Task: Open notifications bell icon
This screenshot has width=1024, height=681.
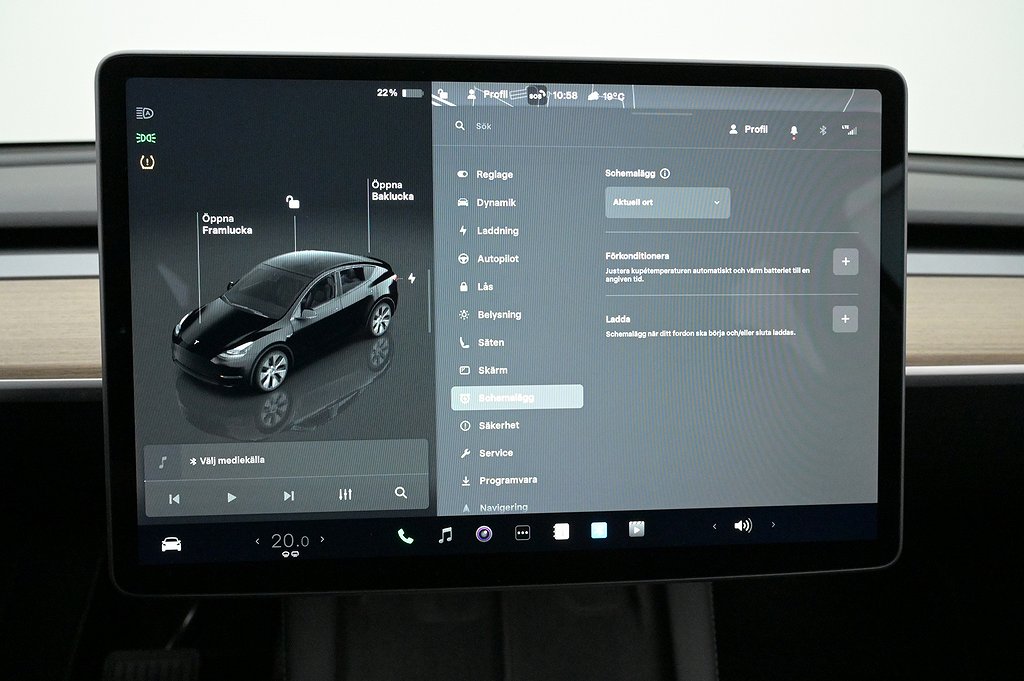Action: point(794,130)
